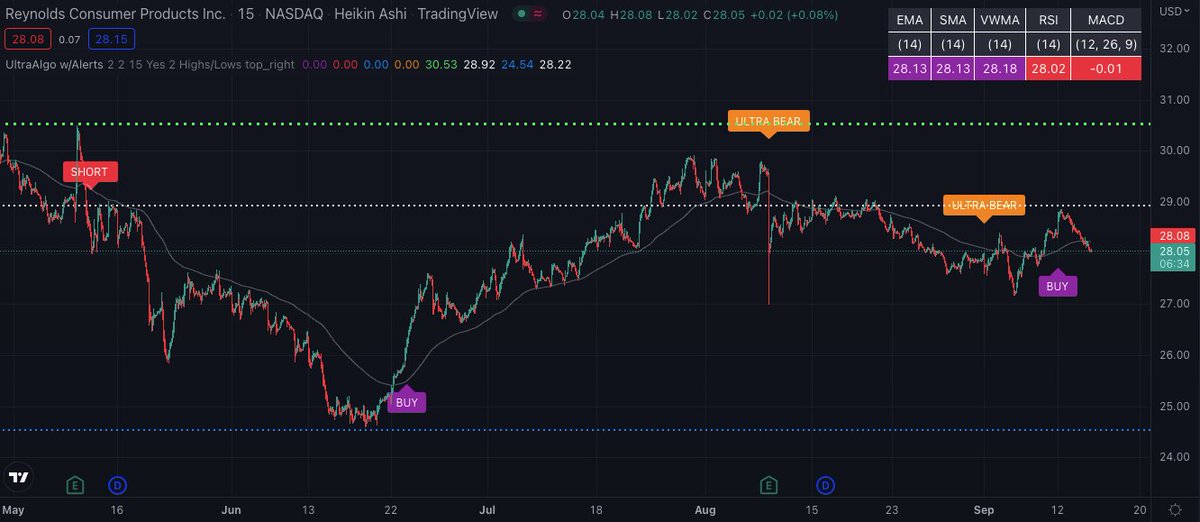Click the Jun label on time axis
The width and height of the screenshot is (1200, 522).
pyautogui.click(x=232, y=509)
